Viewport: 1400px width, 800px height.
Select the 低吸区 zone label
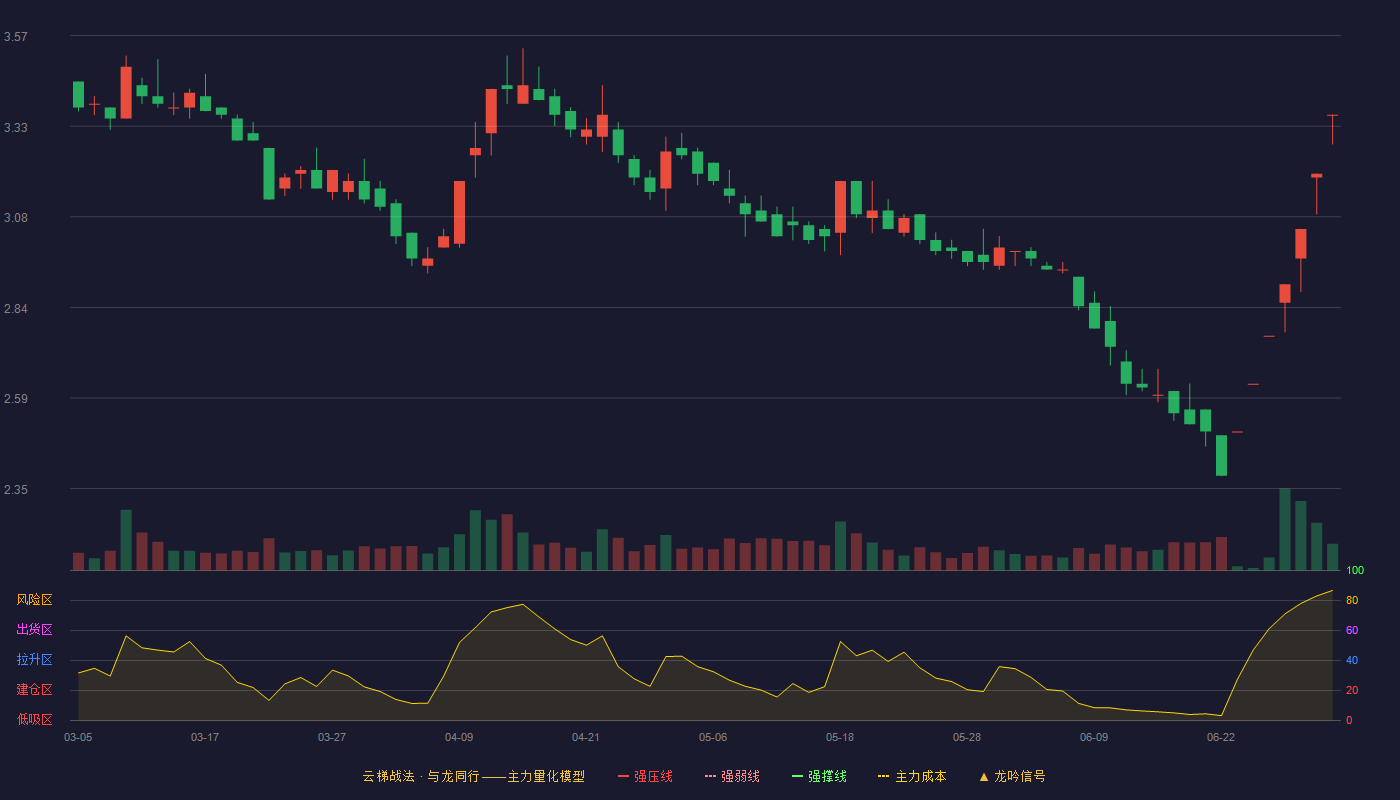(34, 719)
